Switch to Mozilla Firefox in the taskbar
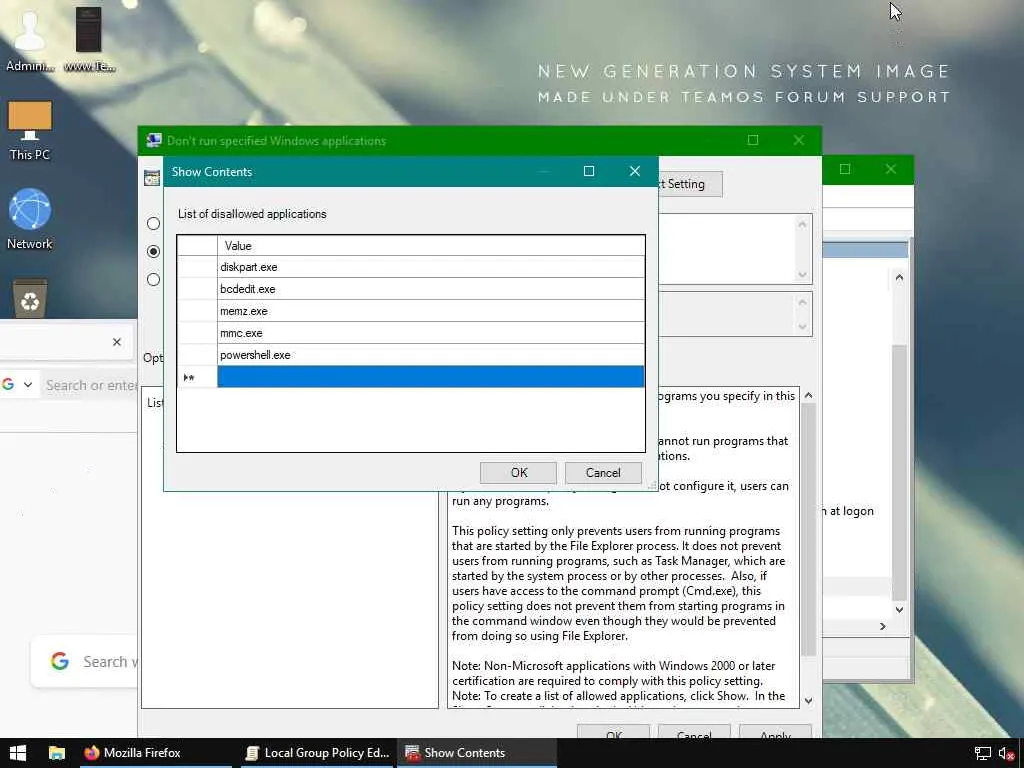 132,753
